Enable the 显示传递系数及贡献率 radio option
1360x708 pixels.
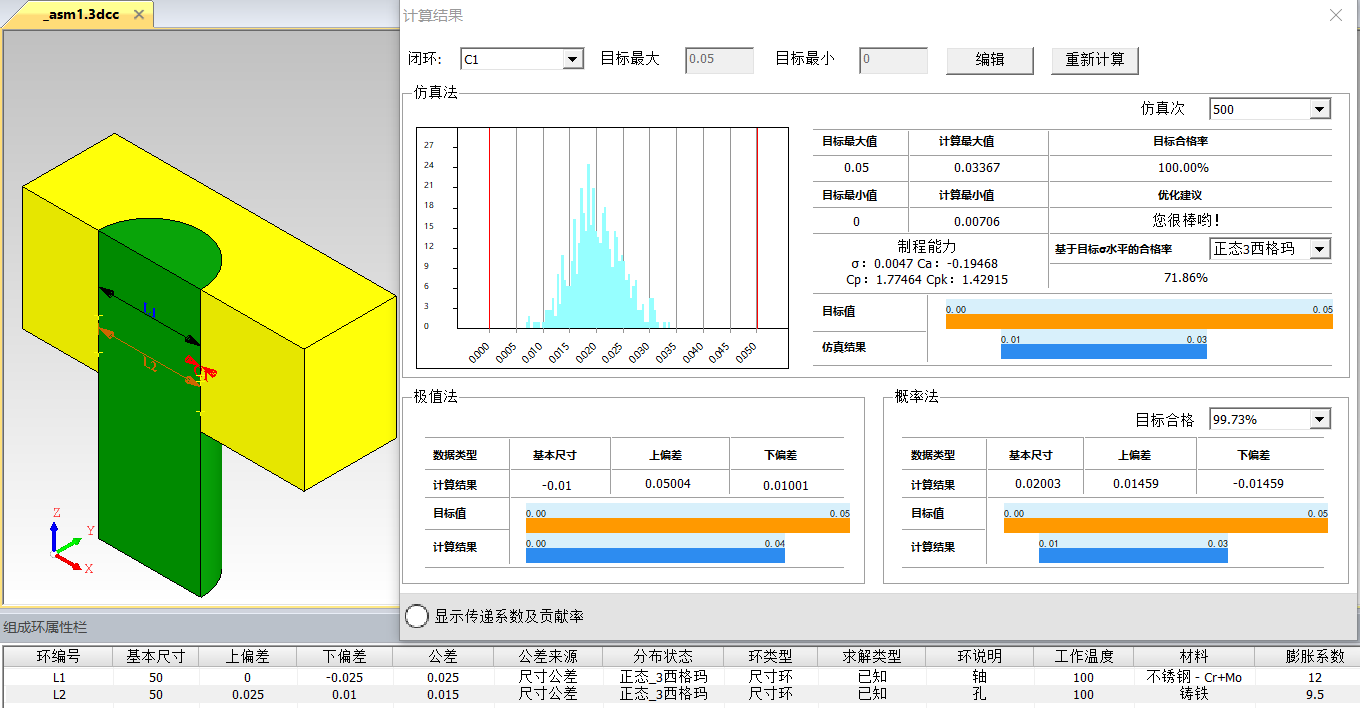[417, 616]
